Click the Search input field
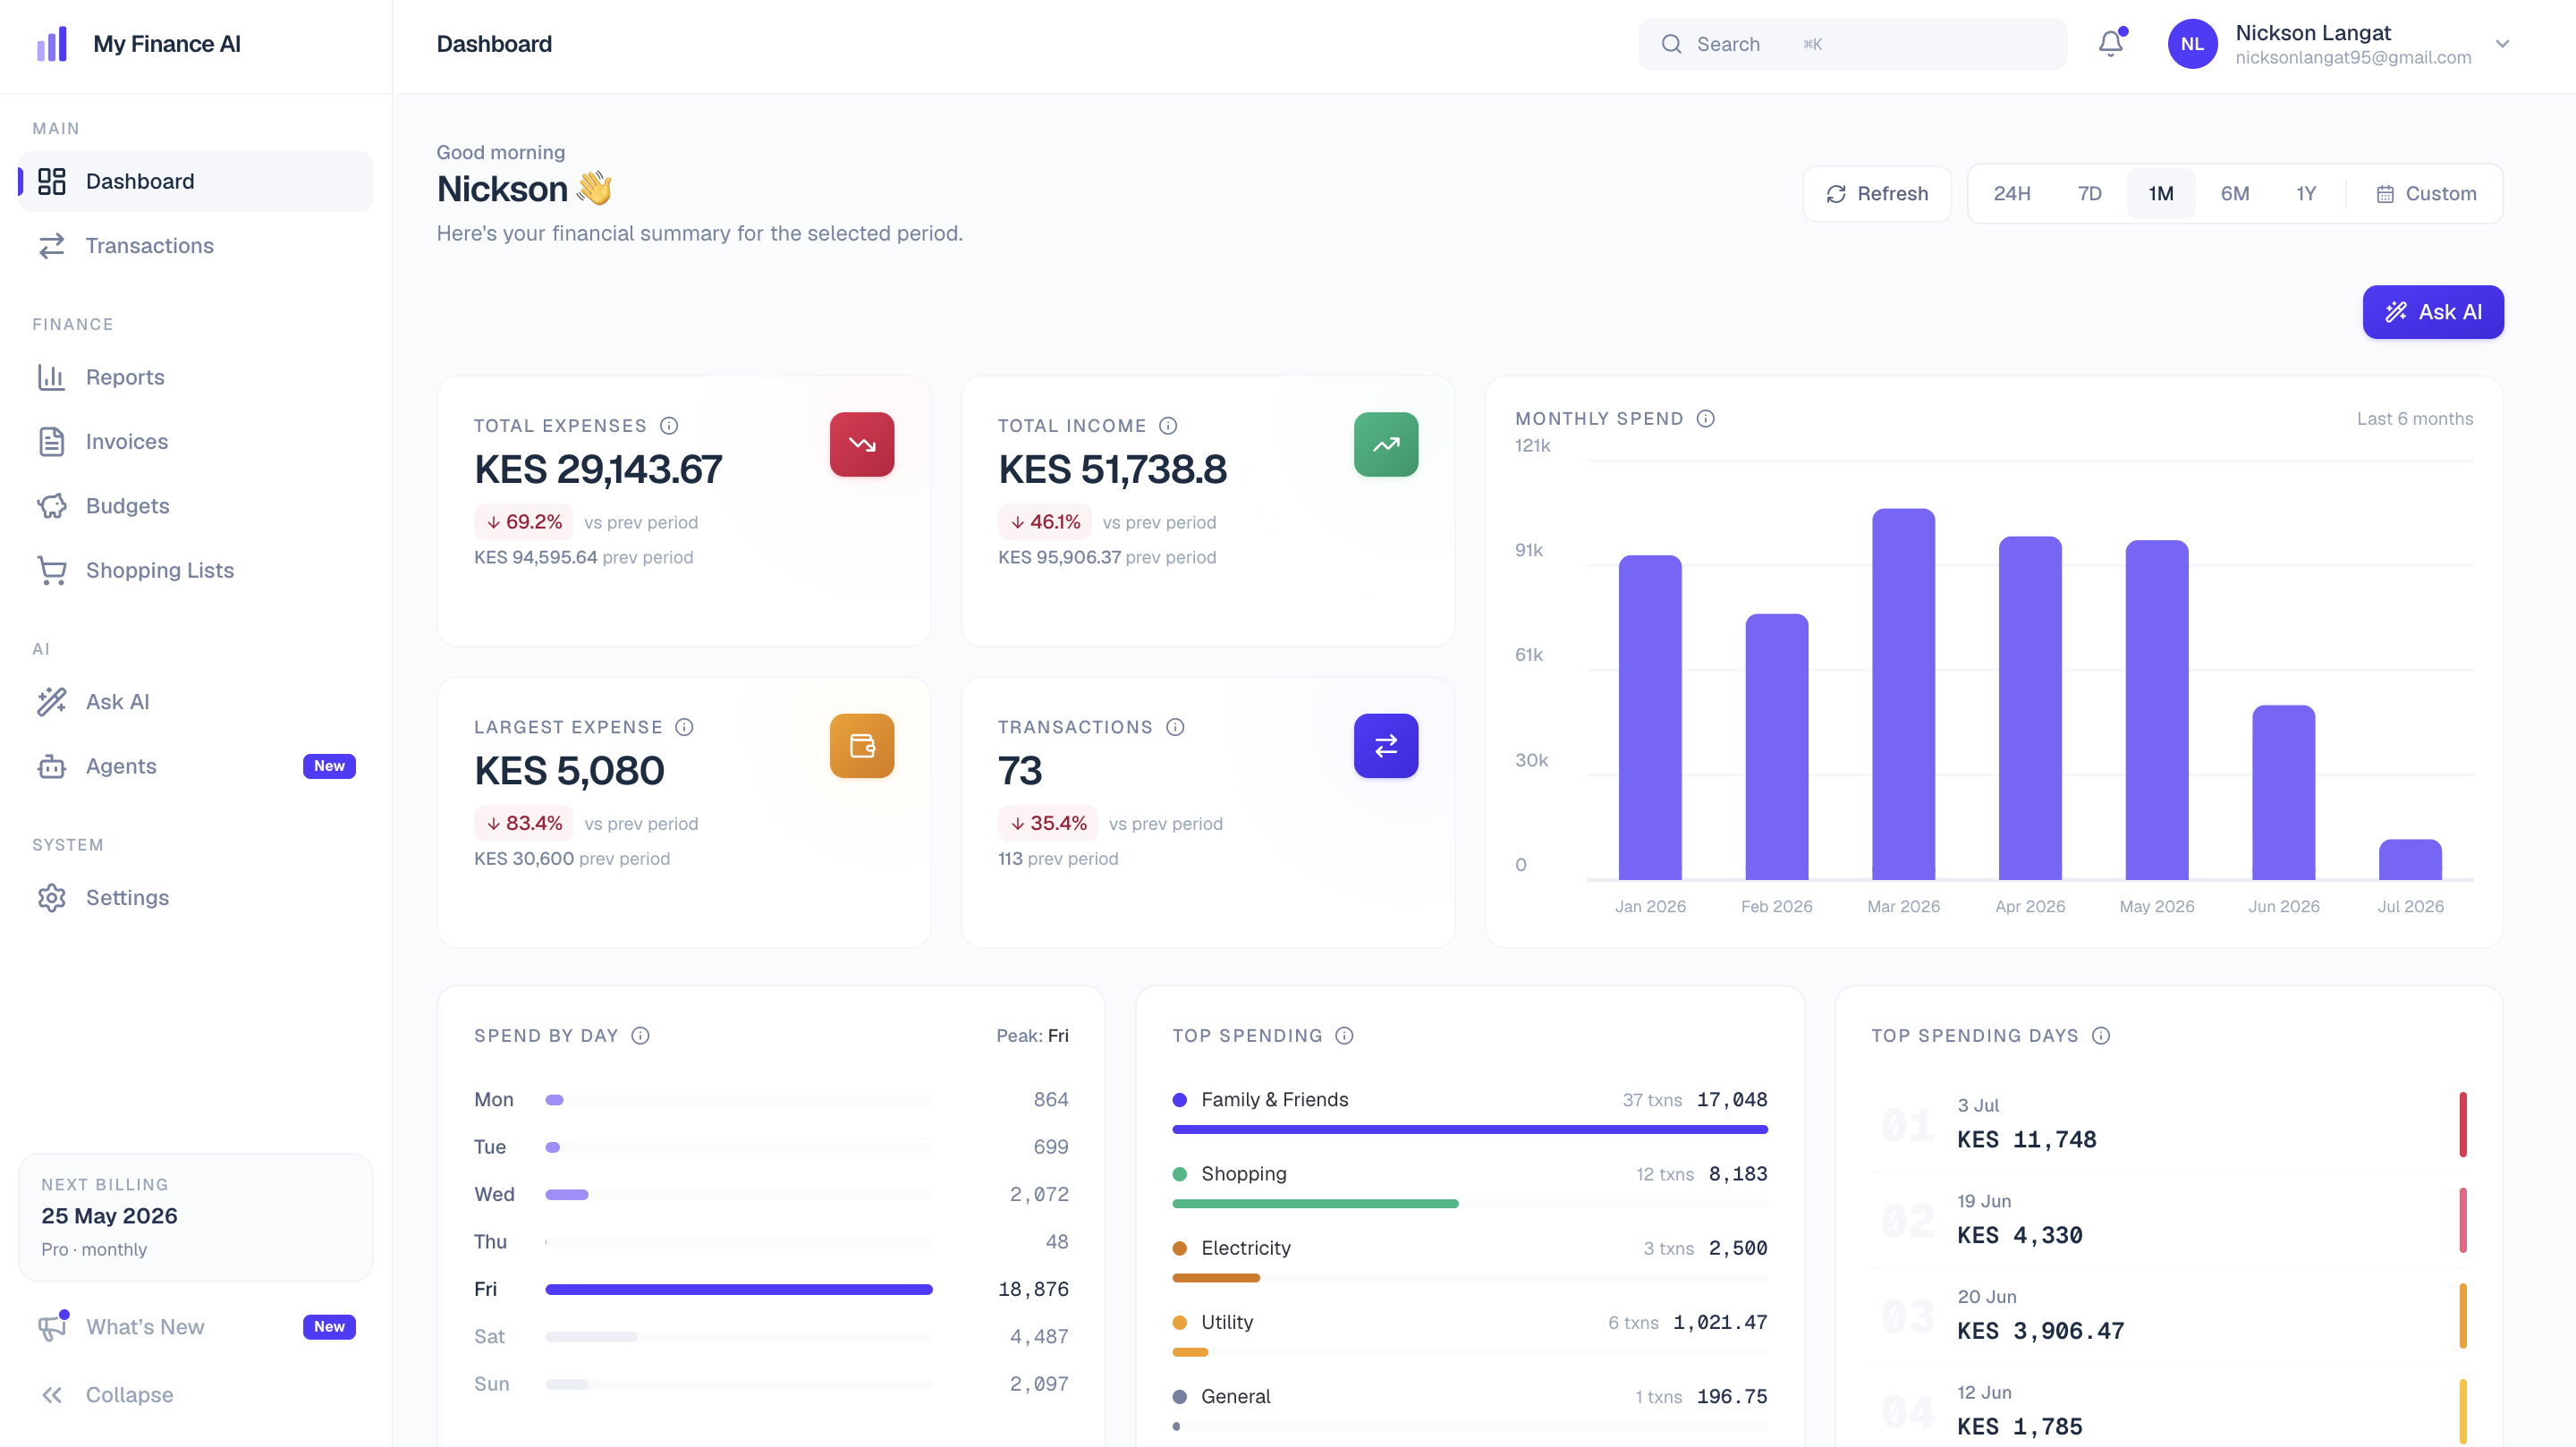Image resolution: width=2576 pixels, height=1447 pixels. pyautogui.click(x=1852, y=44)
